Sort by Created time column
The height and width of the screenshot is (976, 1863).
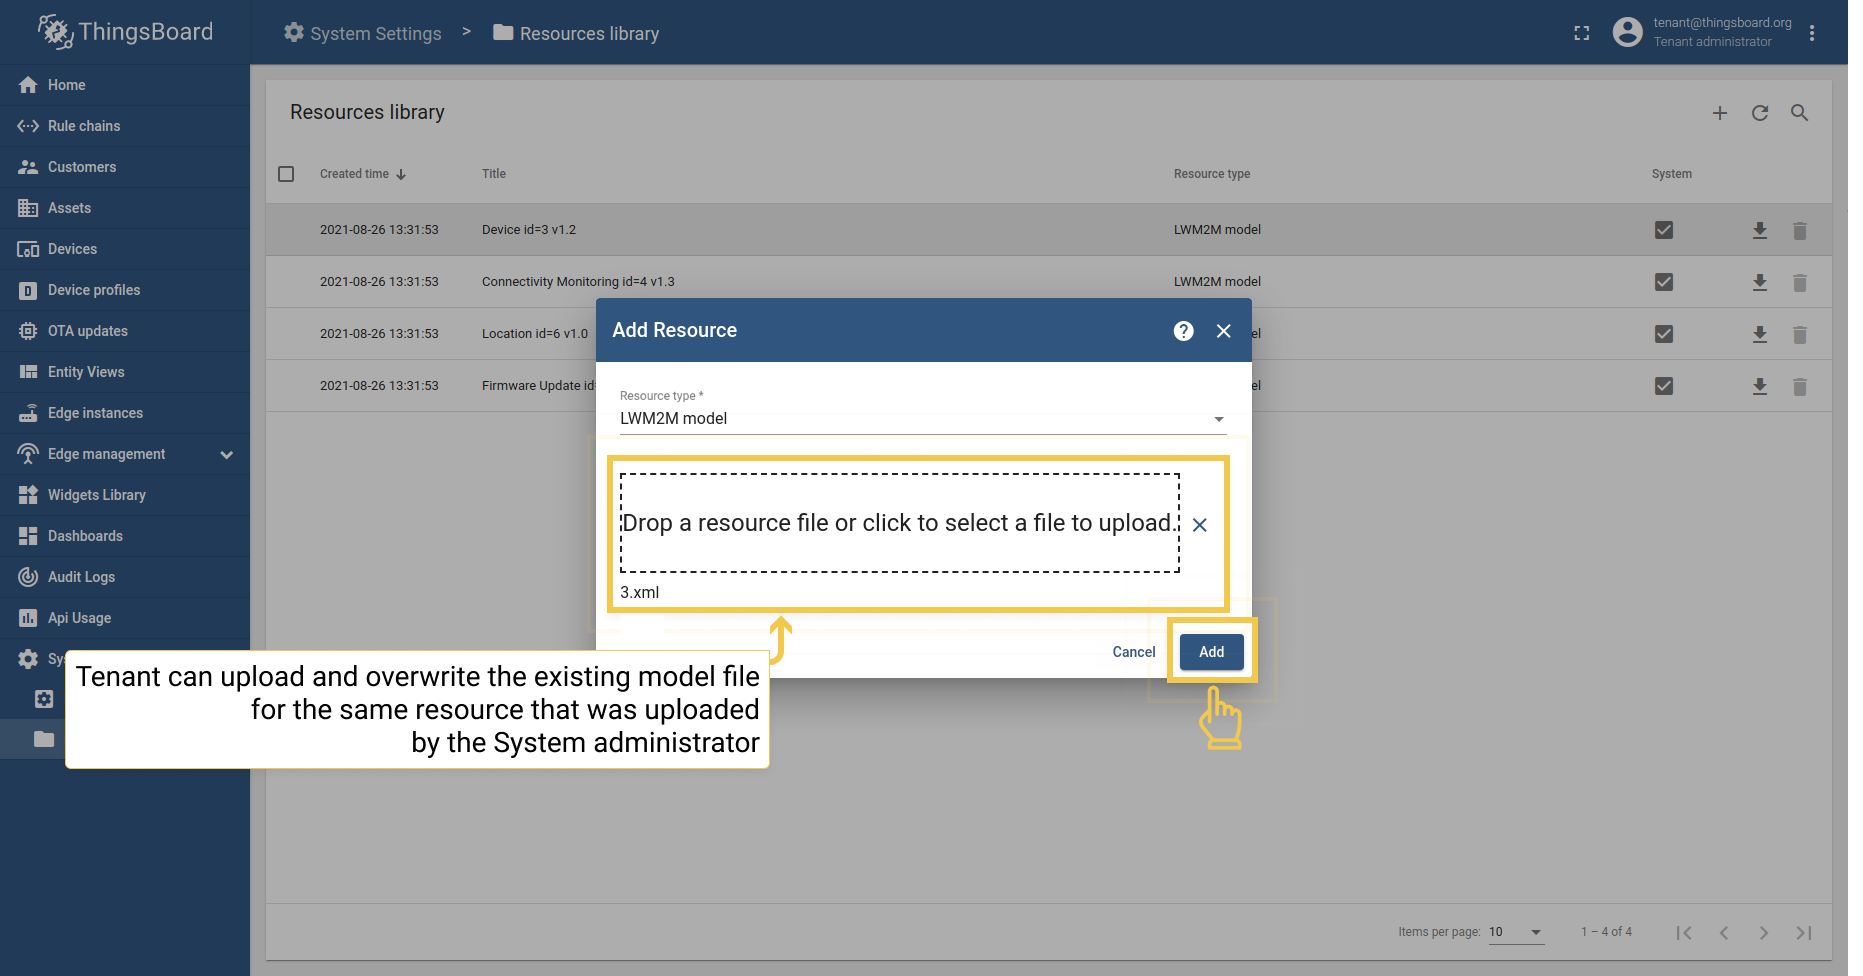[x=363, y=174]
